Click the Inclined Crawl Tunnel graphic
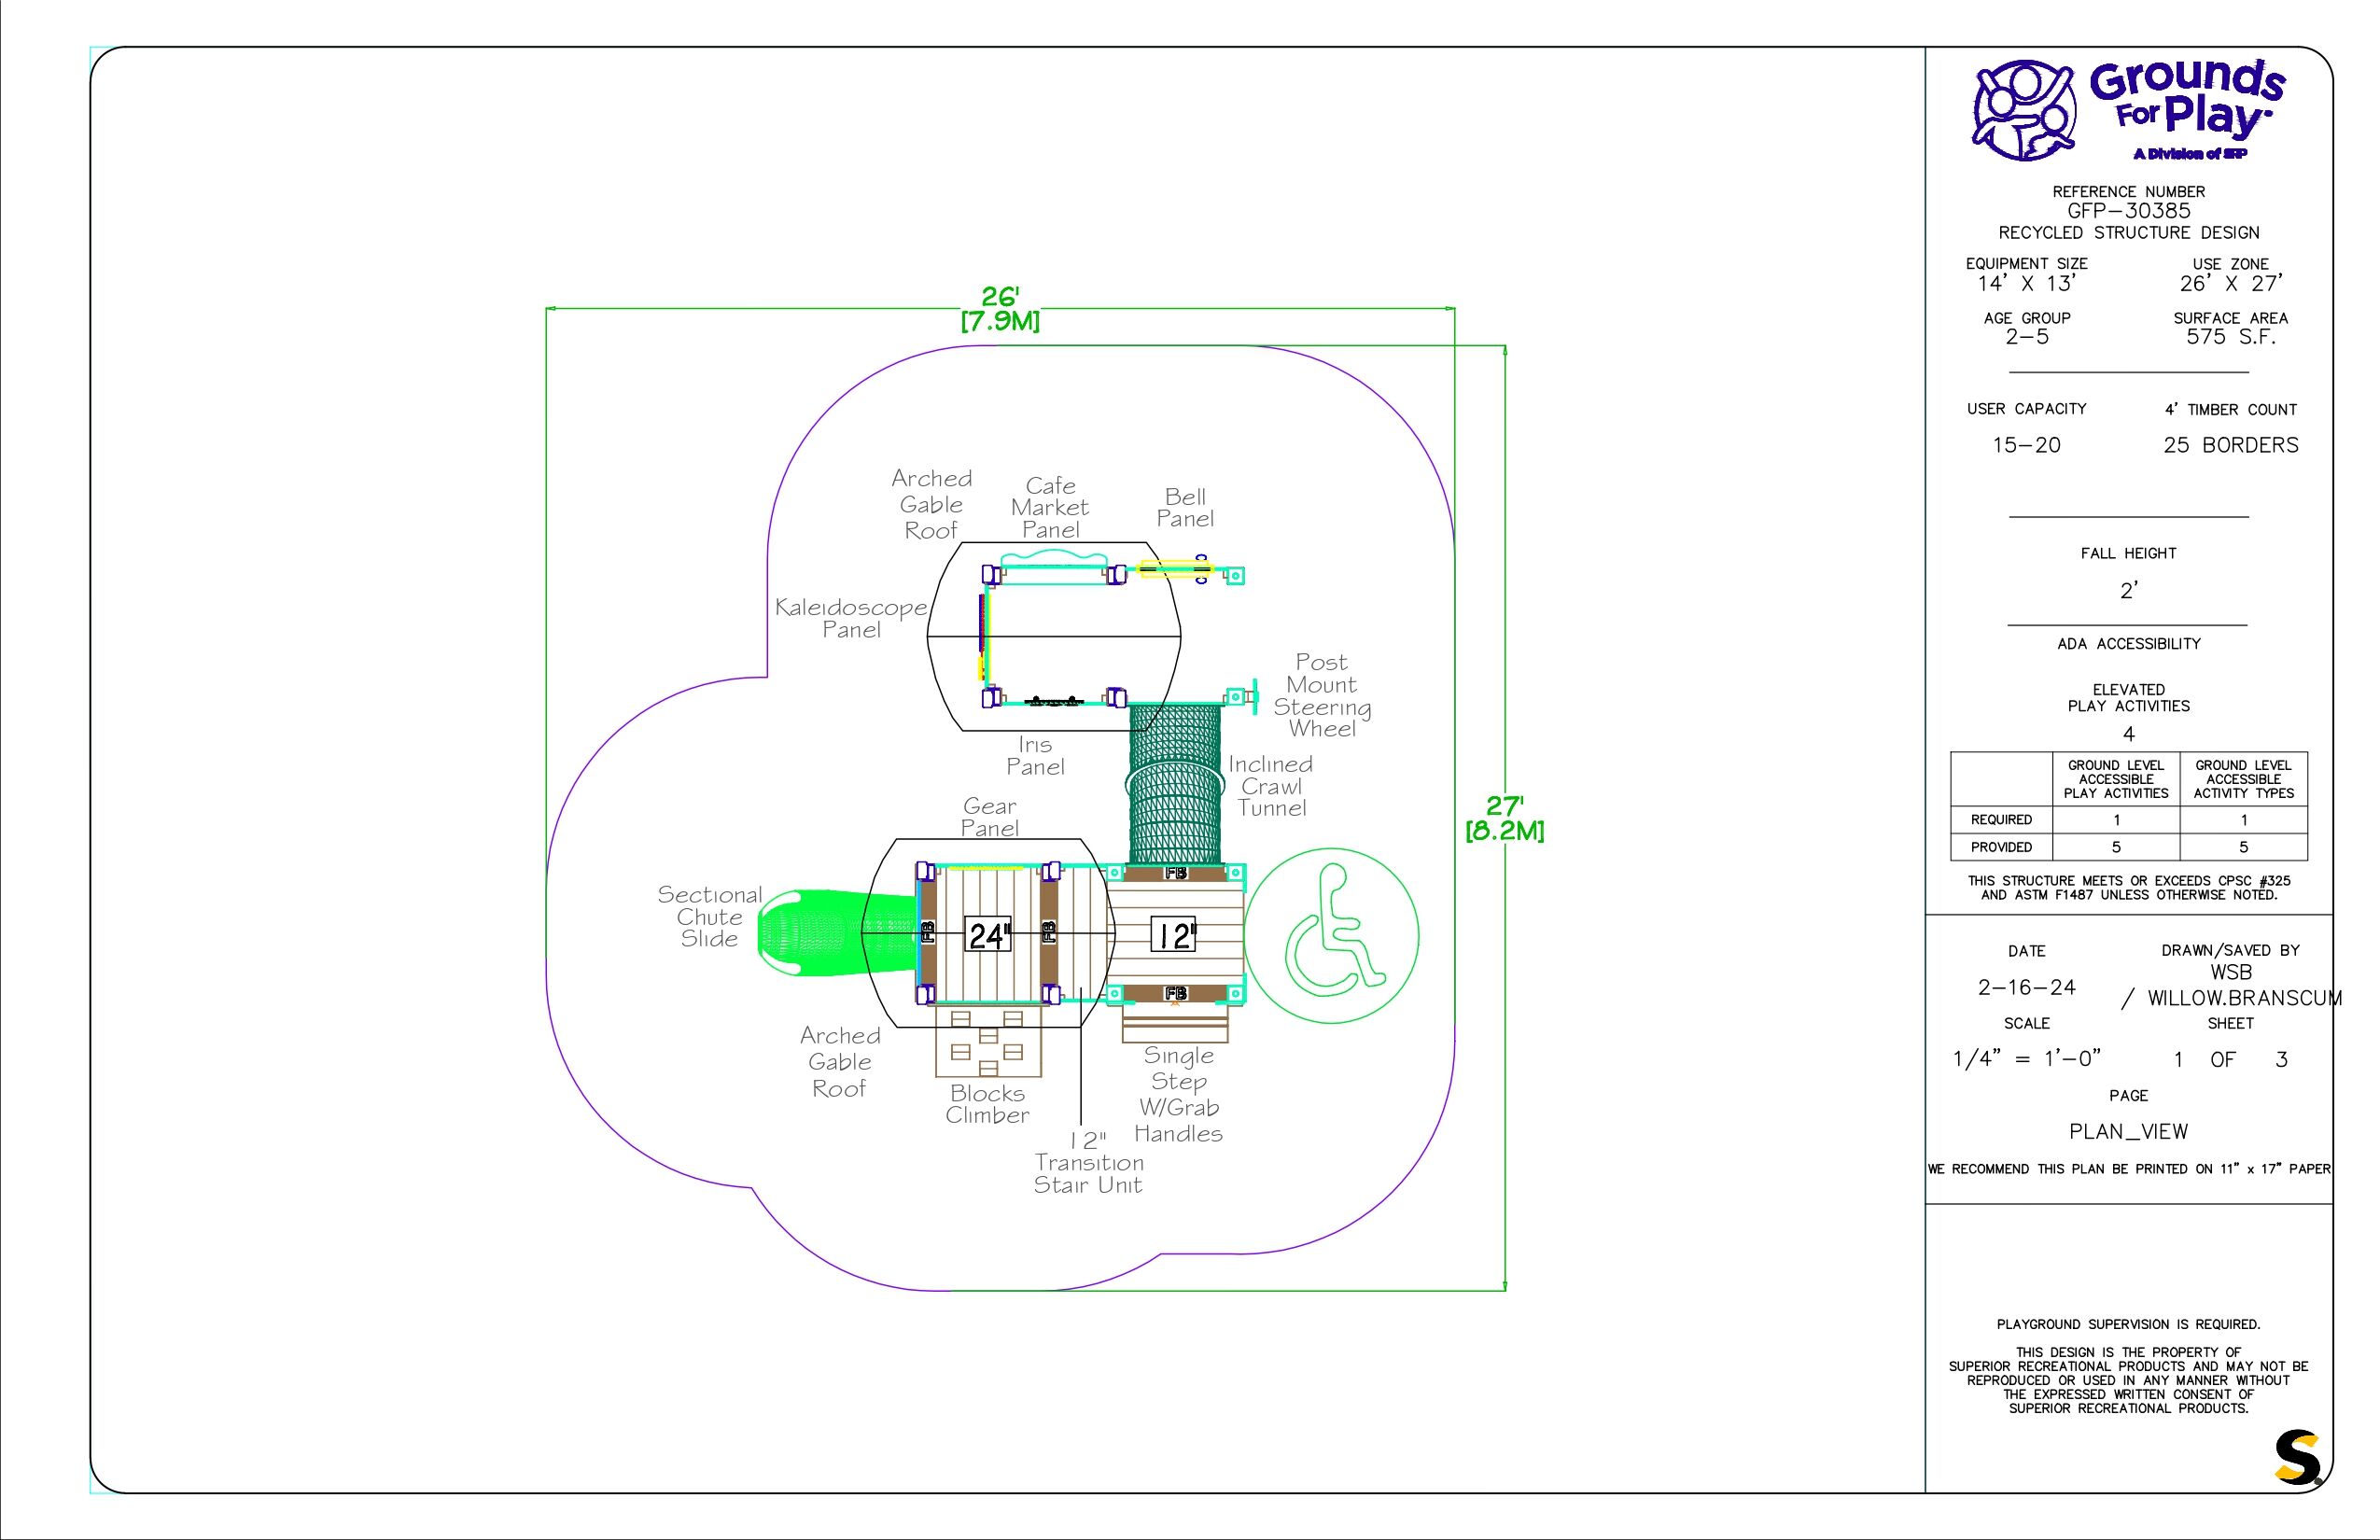The height and width of the screenshot is (1540, 2380). coord(1176,785)
